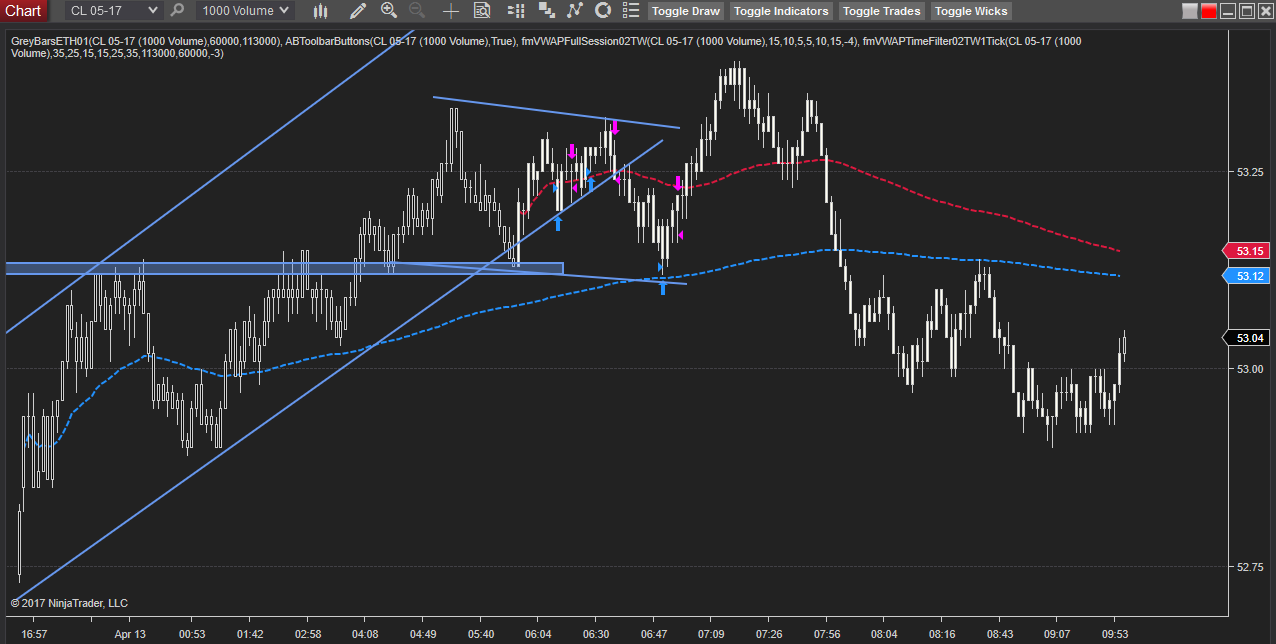Click the Toggle Trades button
This screenshot has height=644, width=1276.
coord(882,11)
